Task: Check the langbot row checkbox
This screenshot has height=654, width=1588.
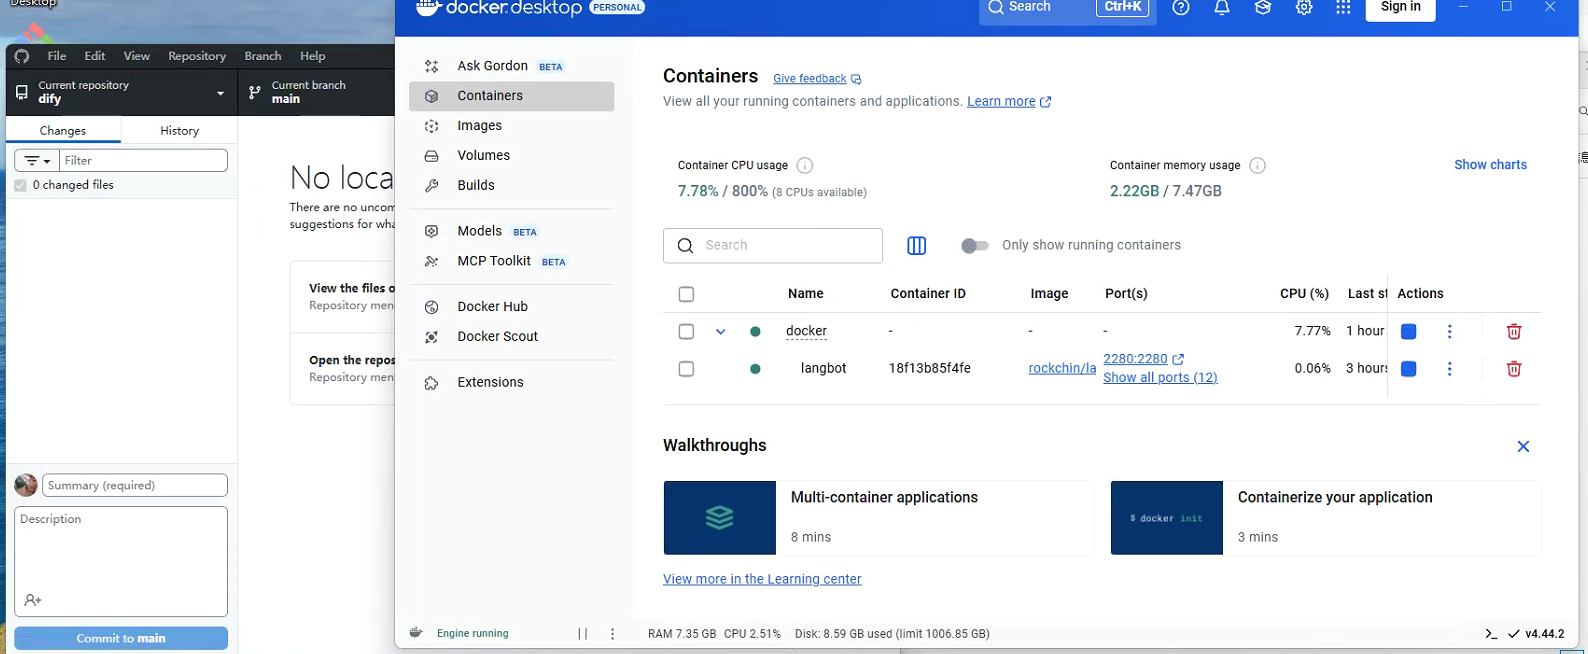Action: pyautogui.click(x=686, y=369)
